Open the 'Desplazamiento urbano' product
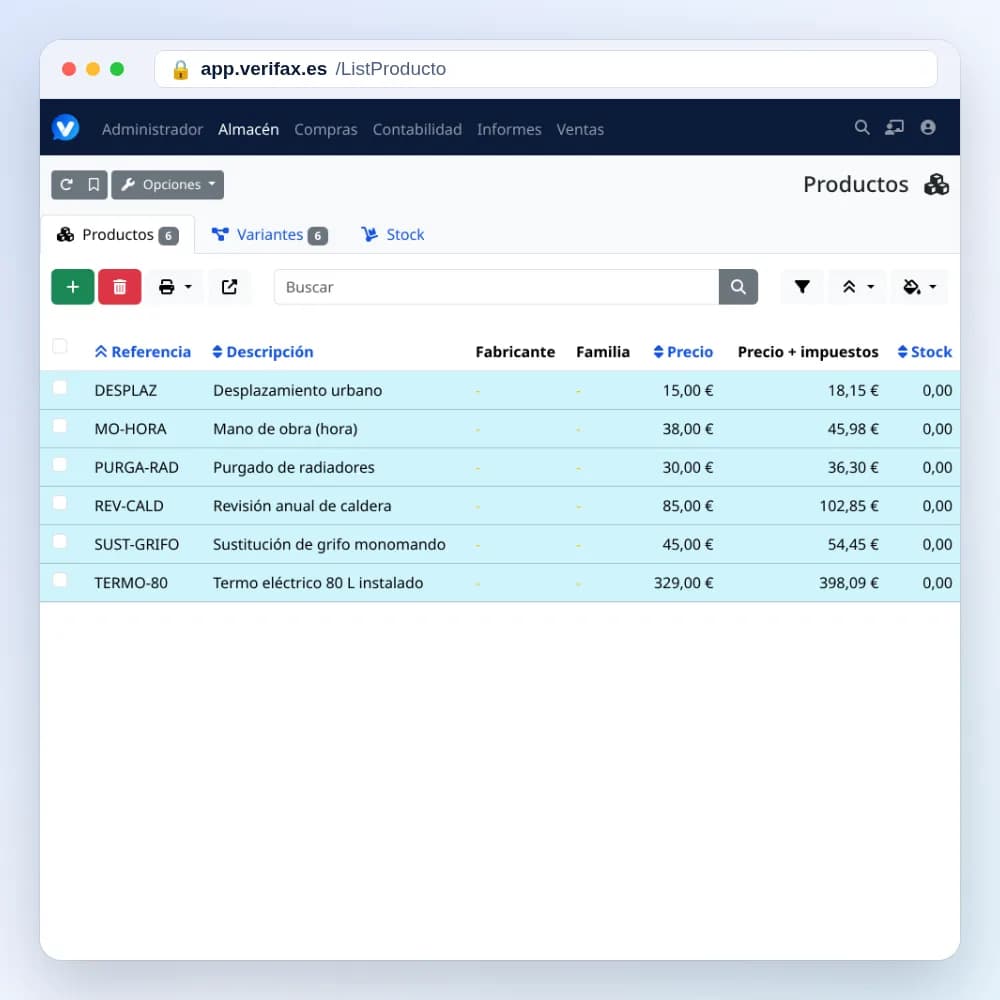Image resolution: width=1000 pixels, height=1000 pixels. (298, 390)
